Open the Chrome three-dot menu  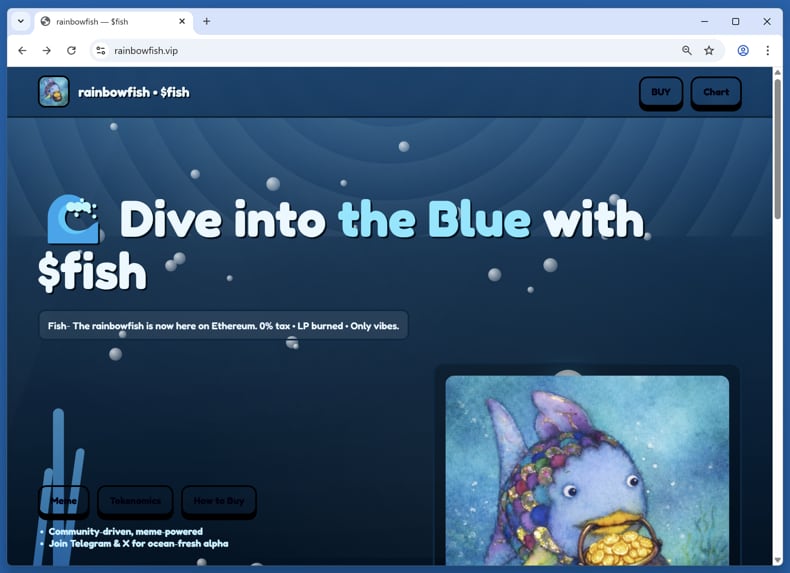click(x=767, y=50)
